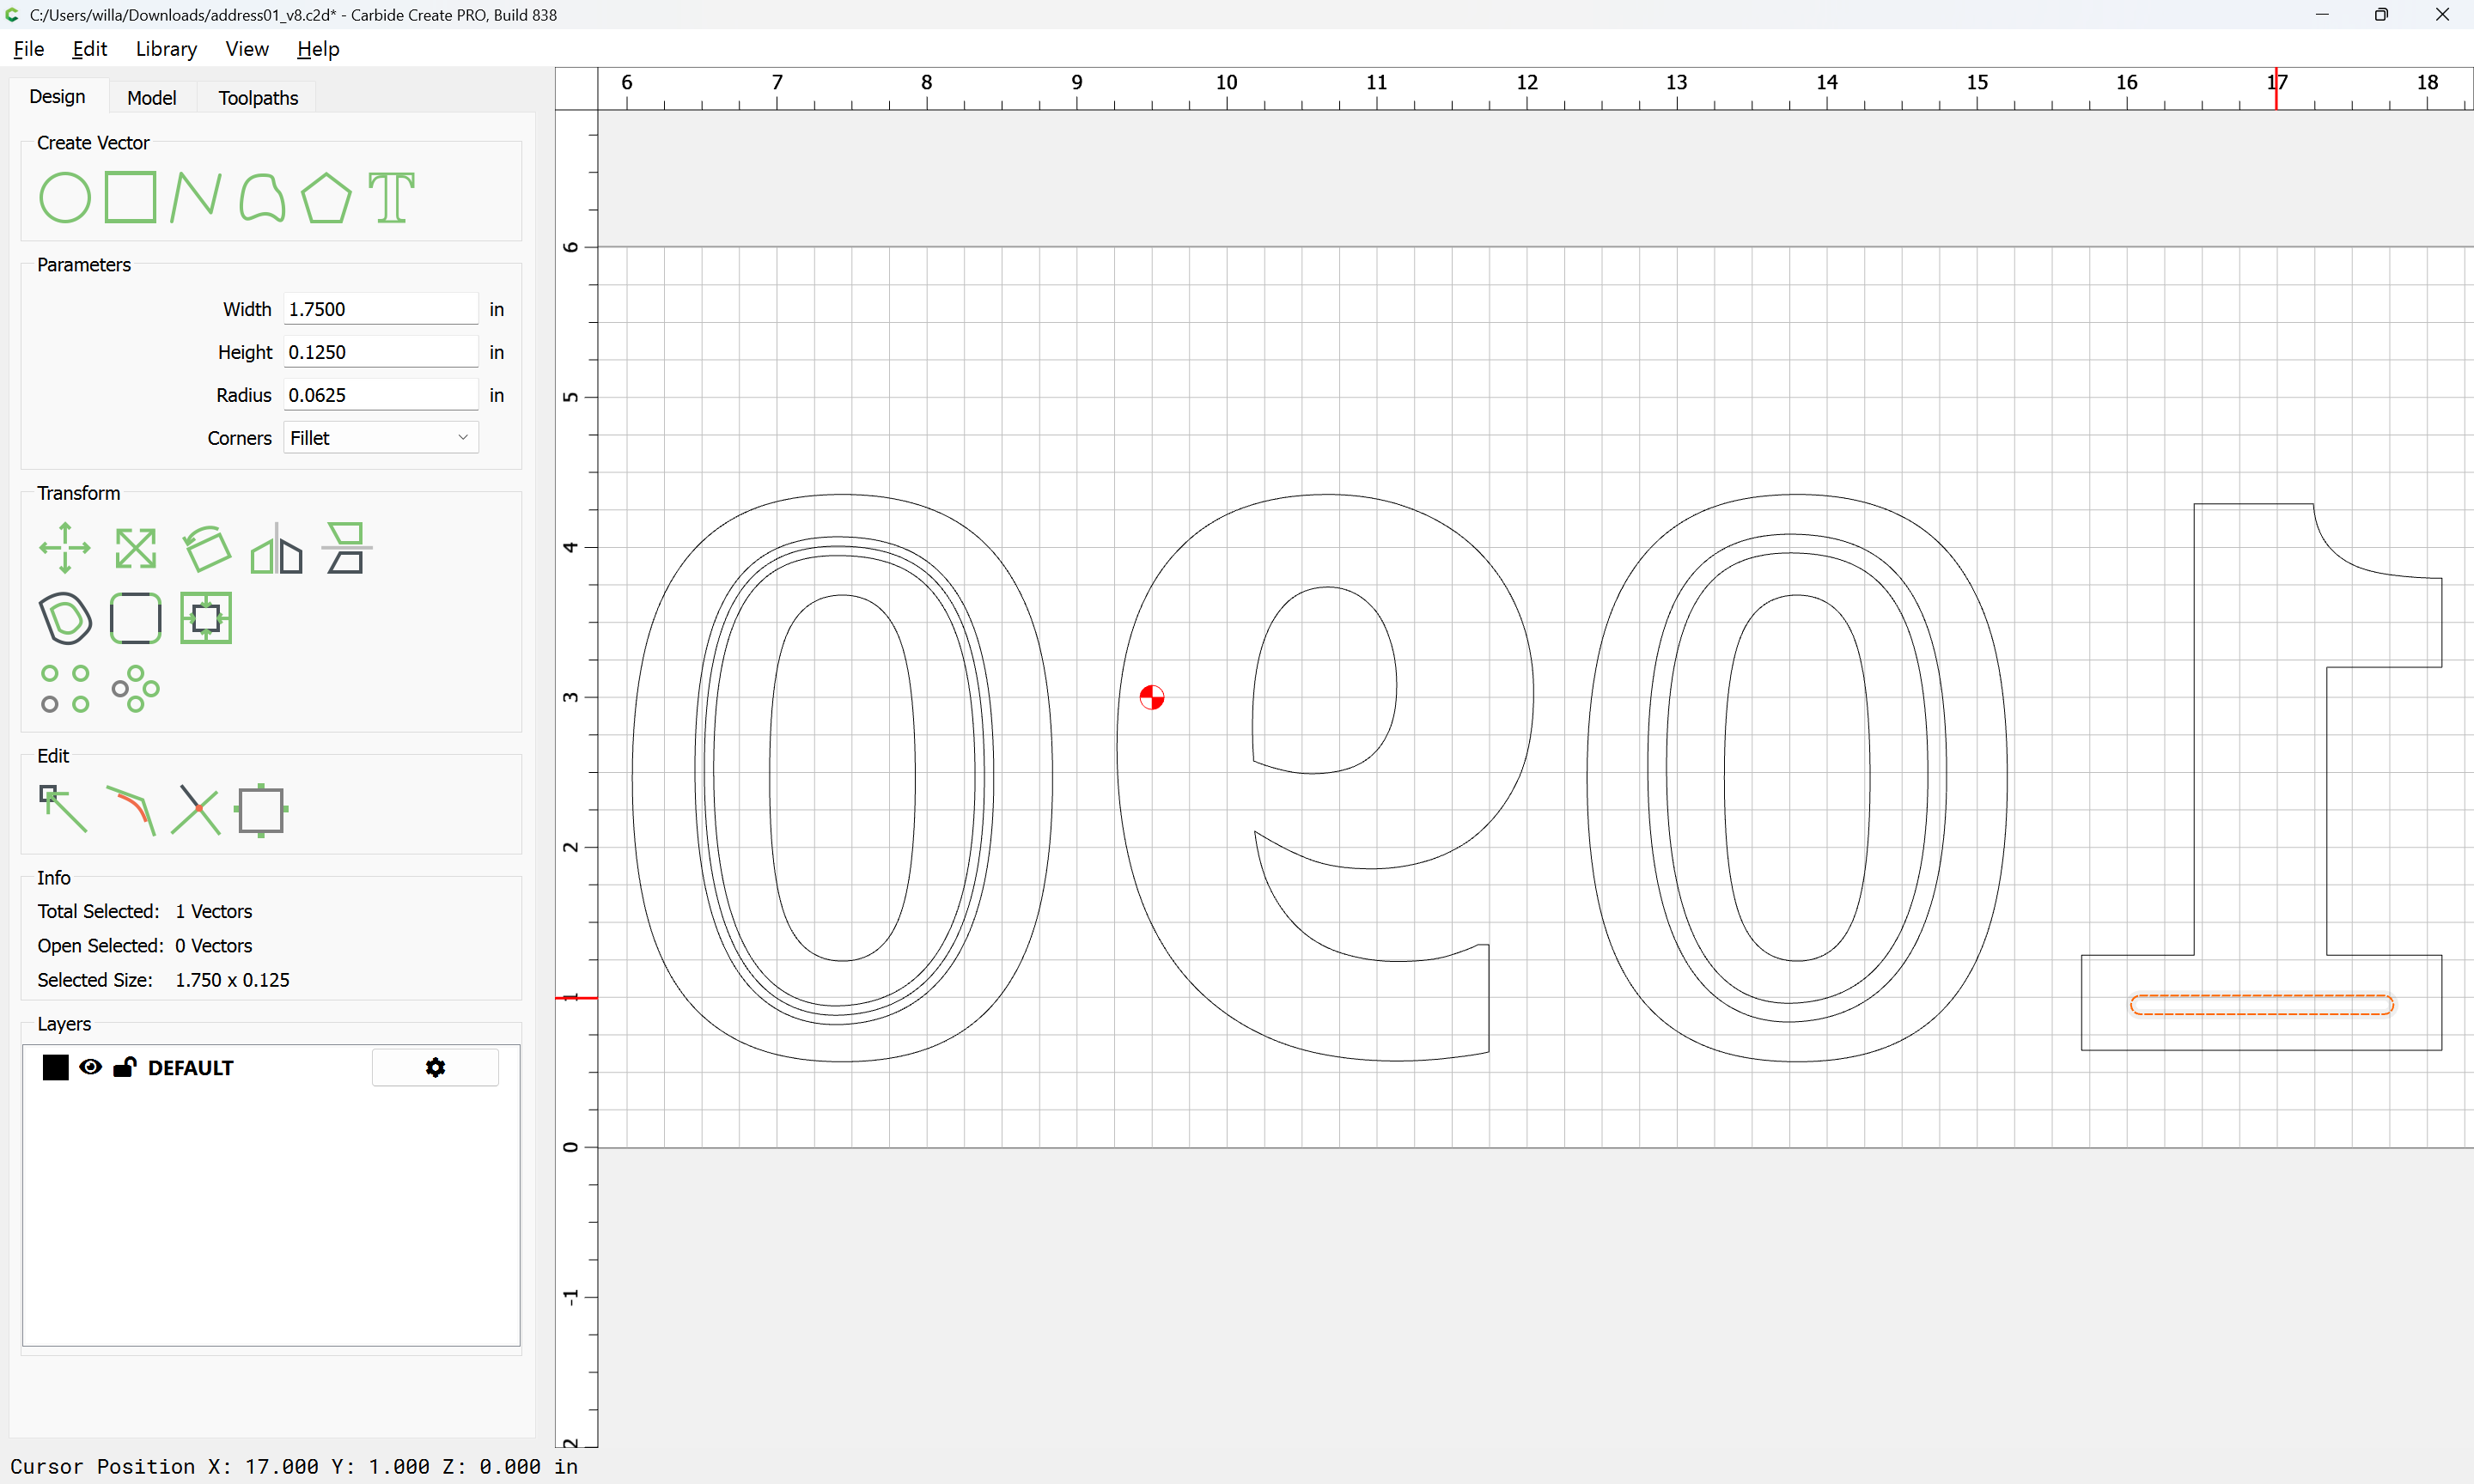The width and height of the screenshot is (2474, 1484).
Task: Click the Mirror/Flip tool
Action: click(276, 548)
